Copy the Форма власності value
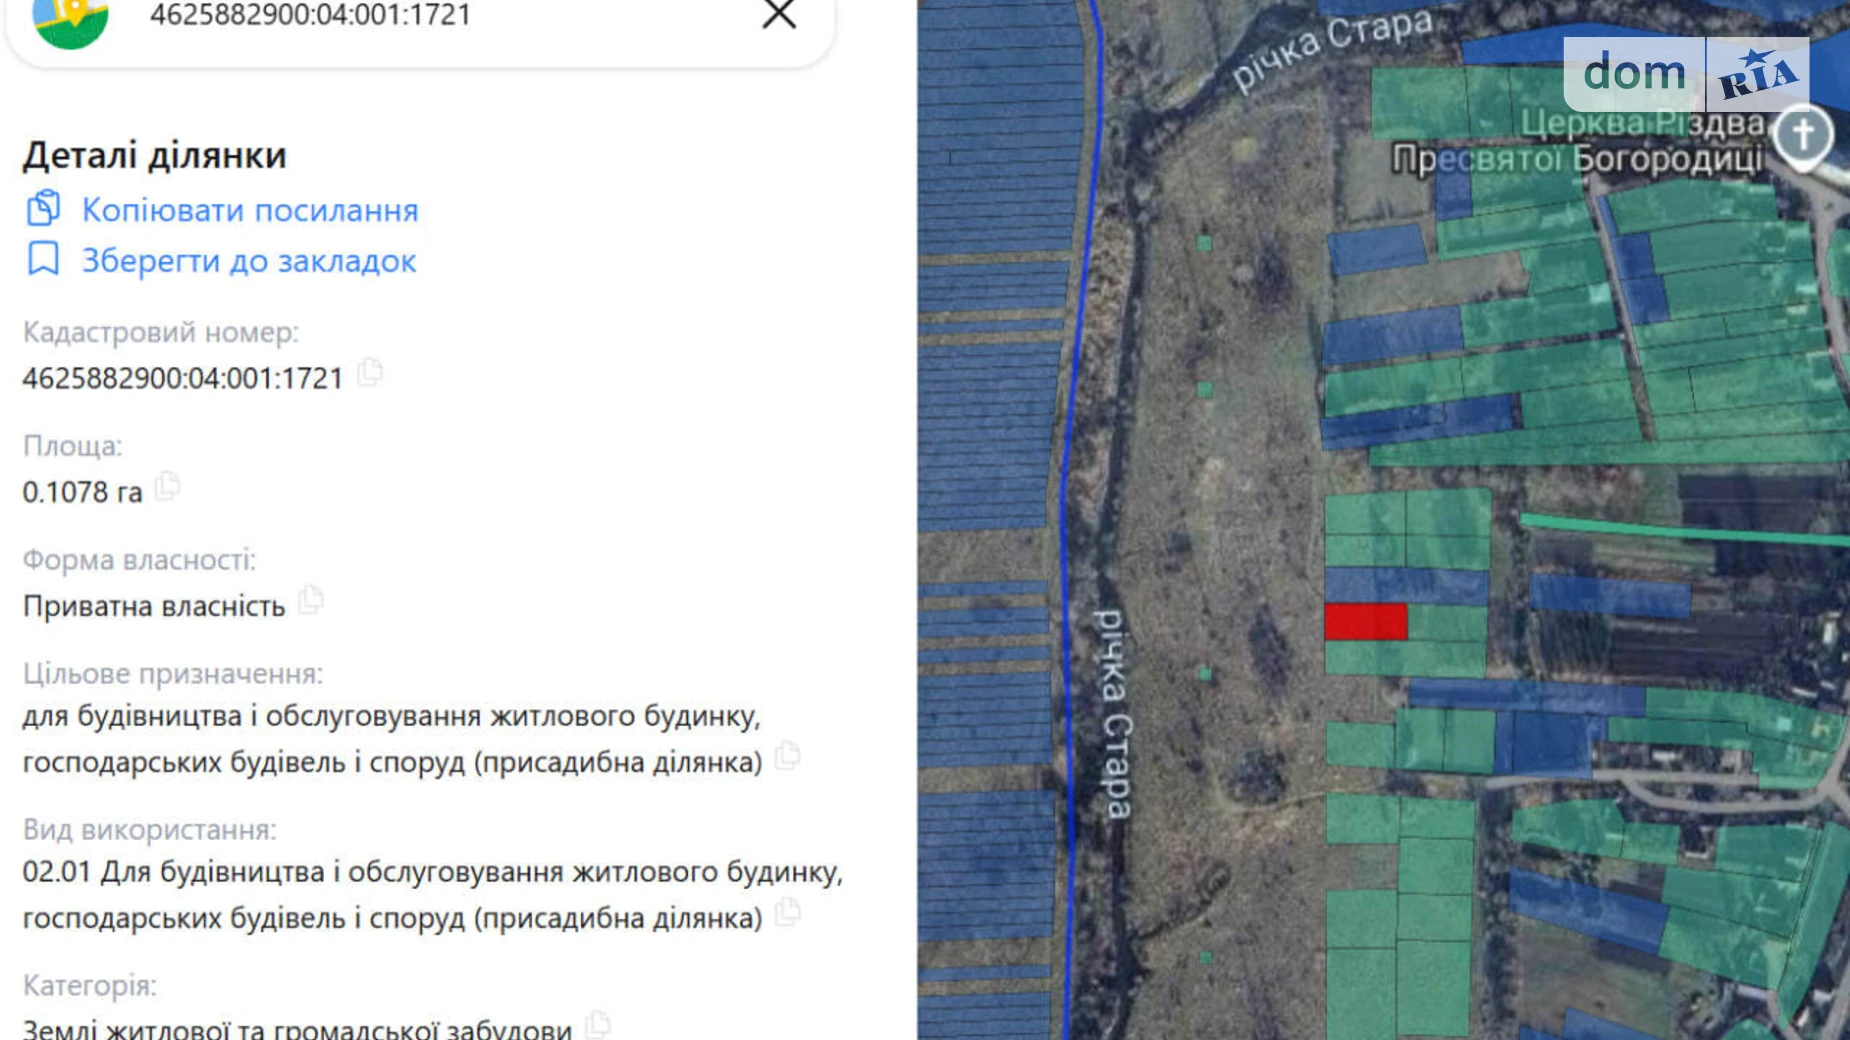 click(x=311, y=600)
